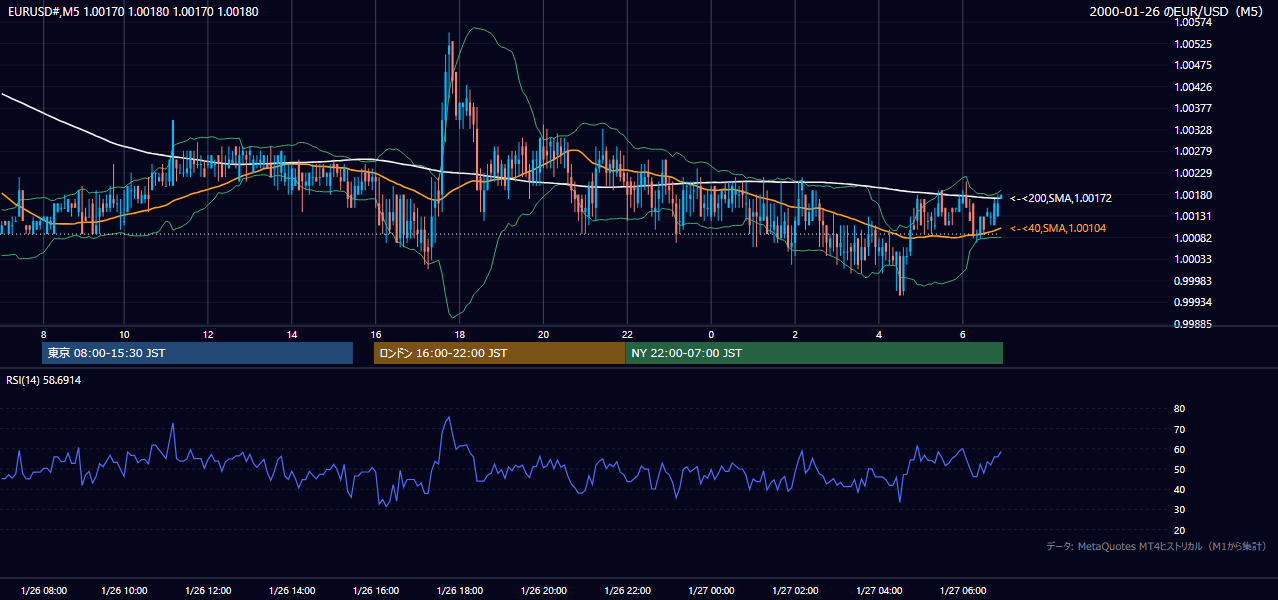Select the Tokyo 08:00-15:30 JST session bar
The width and height of the screenshot is (1278, 600).
[x=197, y=353]
